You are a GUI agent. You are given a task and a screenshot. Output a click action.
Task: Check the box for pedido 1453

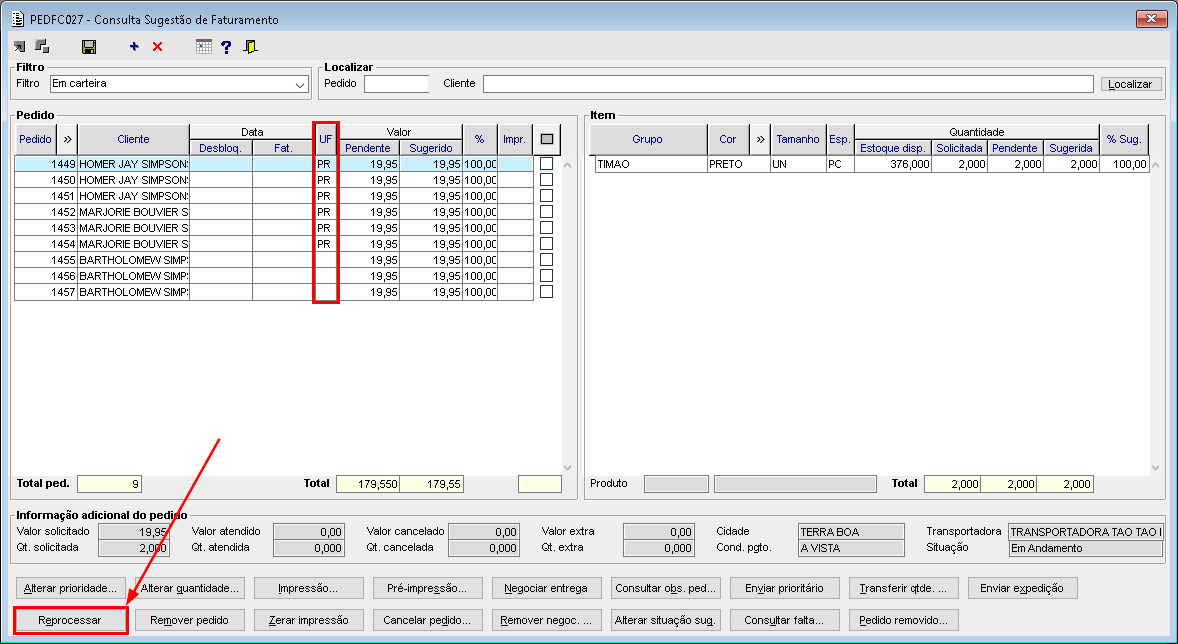(546, 228)
